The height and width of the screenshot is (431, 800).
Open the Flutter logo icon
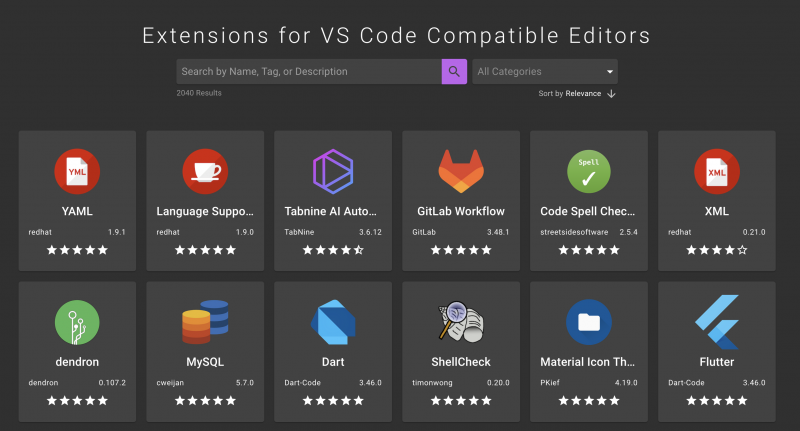[717, 322]
